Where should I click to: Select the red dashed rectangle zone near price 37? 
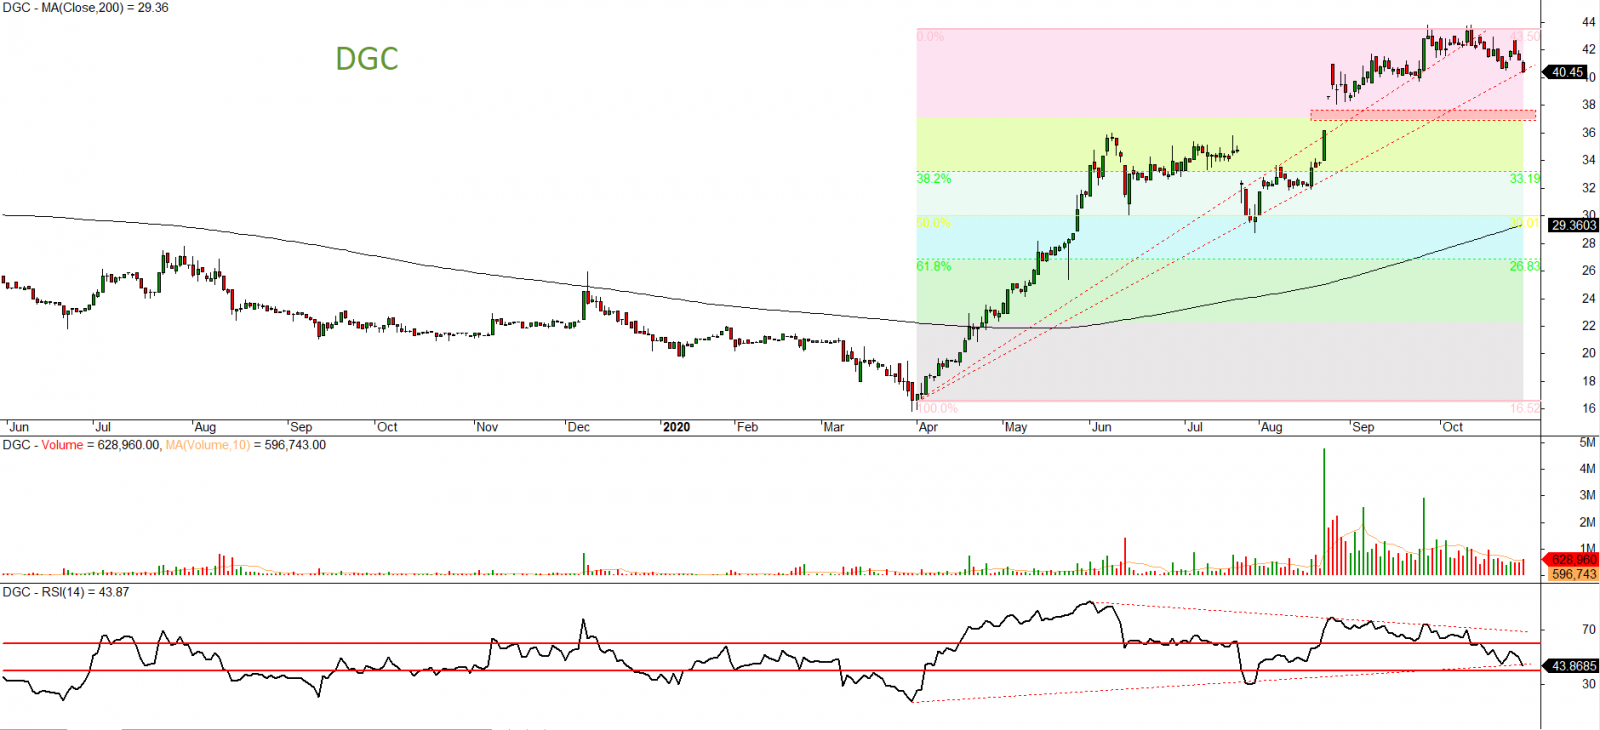(1423, 115)
